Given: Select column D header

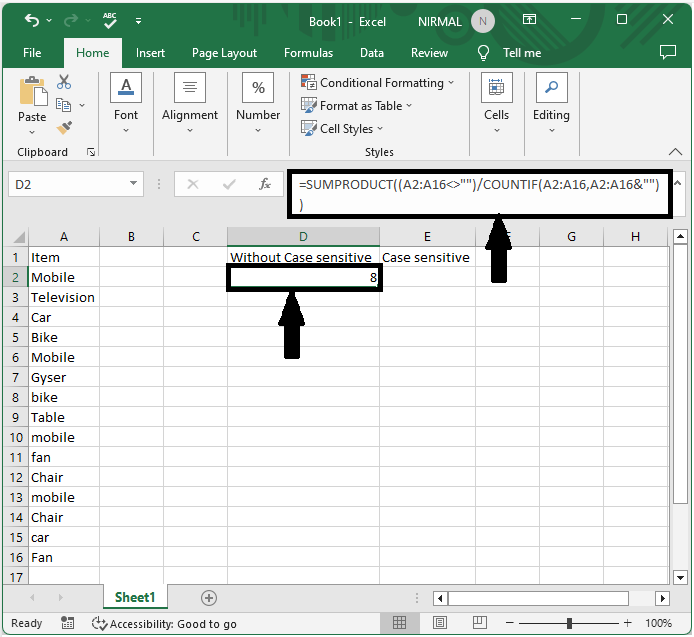Looking at the screenshot, I should click(x=303, y=237).
